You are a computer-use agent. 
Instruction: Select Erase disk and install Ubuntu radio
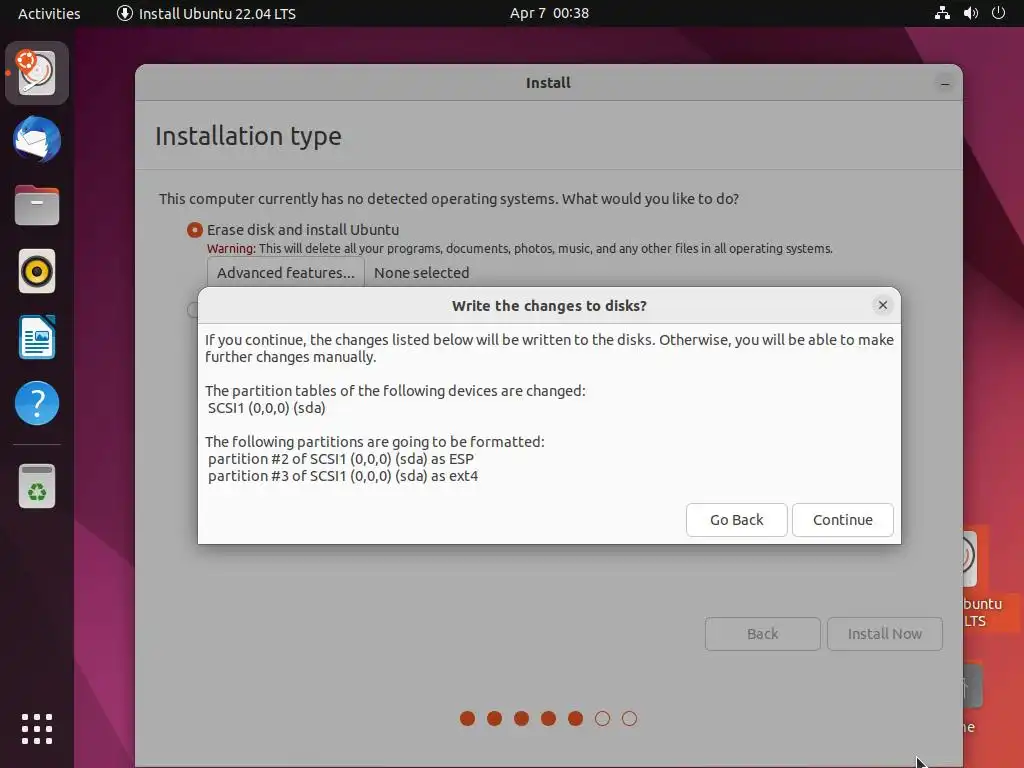pos(195,230)
